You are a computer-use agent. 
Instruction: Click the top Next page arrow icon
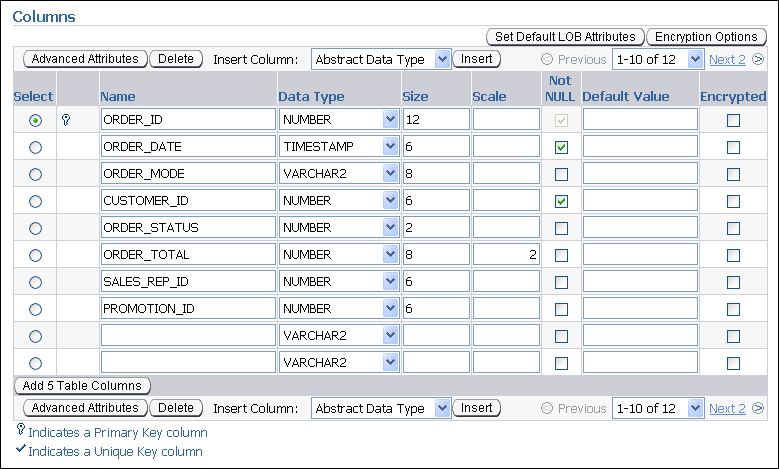coord(758,59)
